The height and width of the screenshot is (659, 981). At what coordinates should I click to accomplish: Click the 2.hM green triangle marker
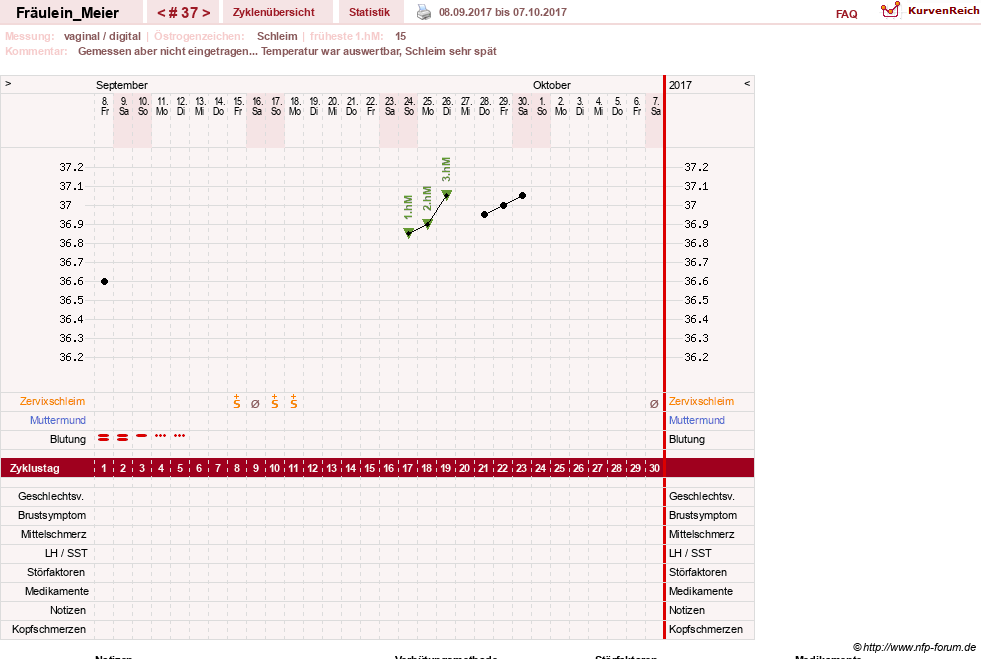(x=428, y=223)
